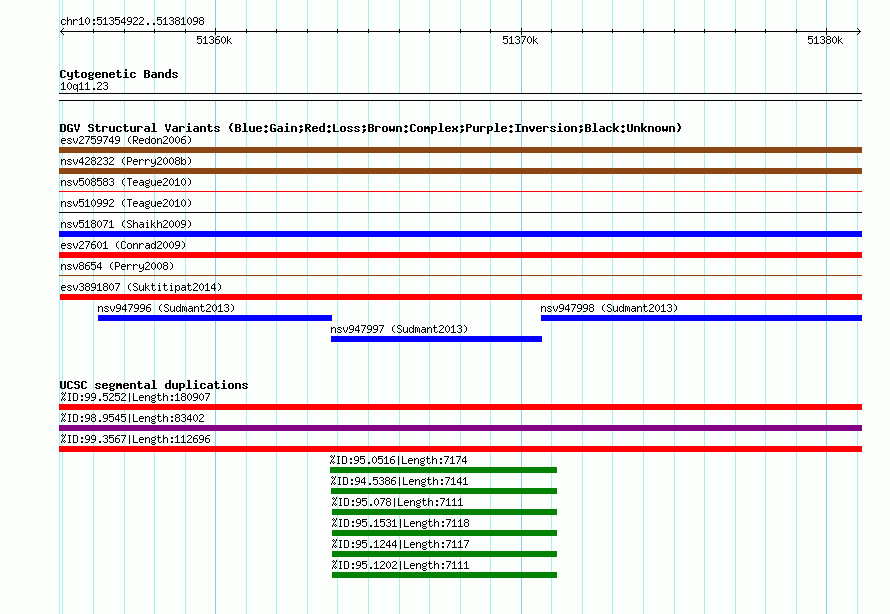Click the red bar under %ID:99.5252
The width and height of the screenshot is (890, 614).
460,407
